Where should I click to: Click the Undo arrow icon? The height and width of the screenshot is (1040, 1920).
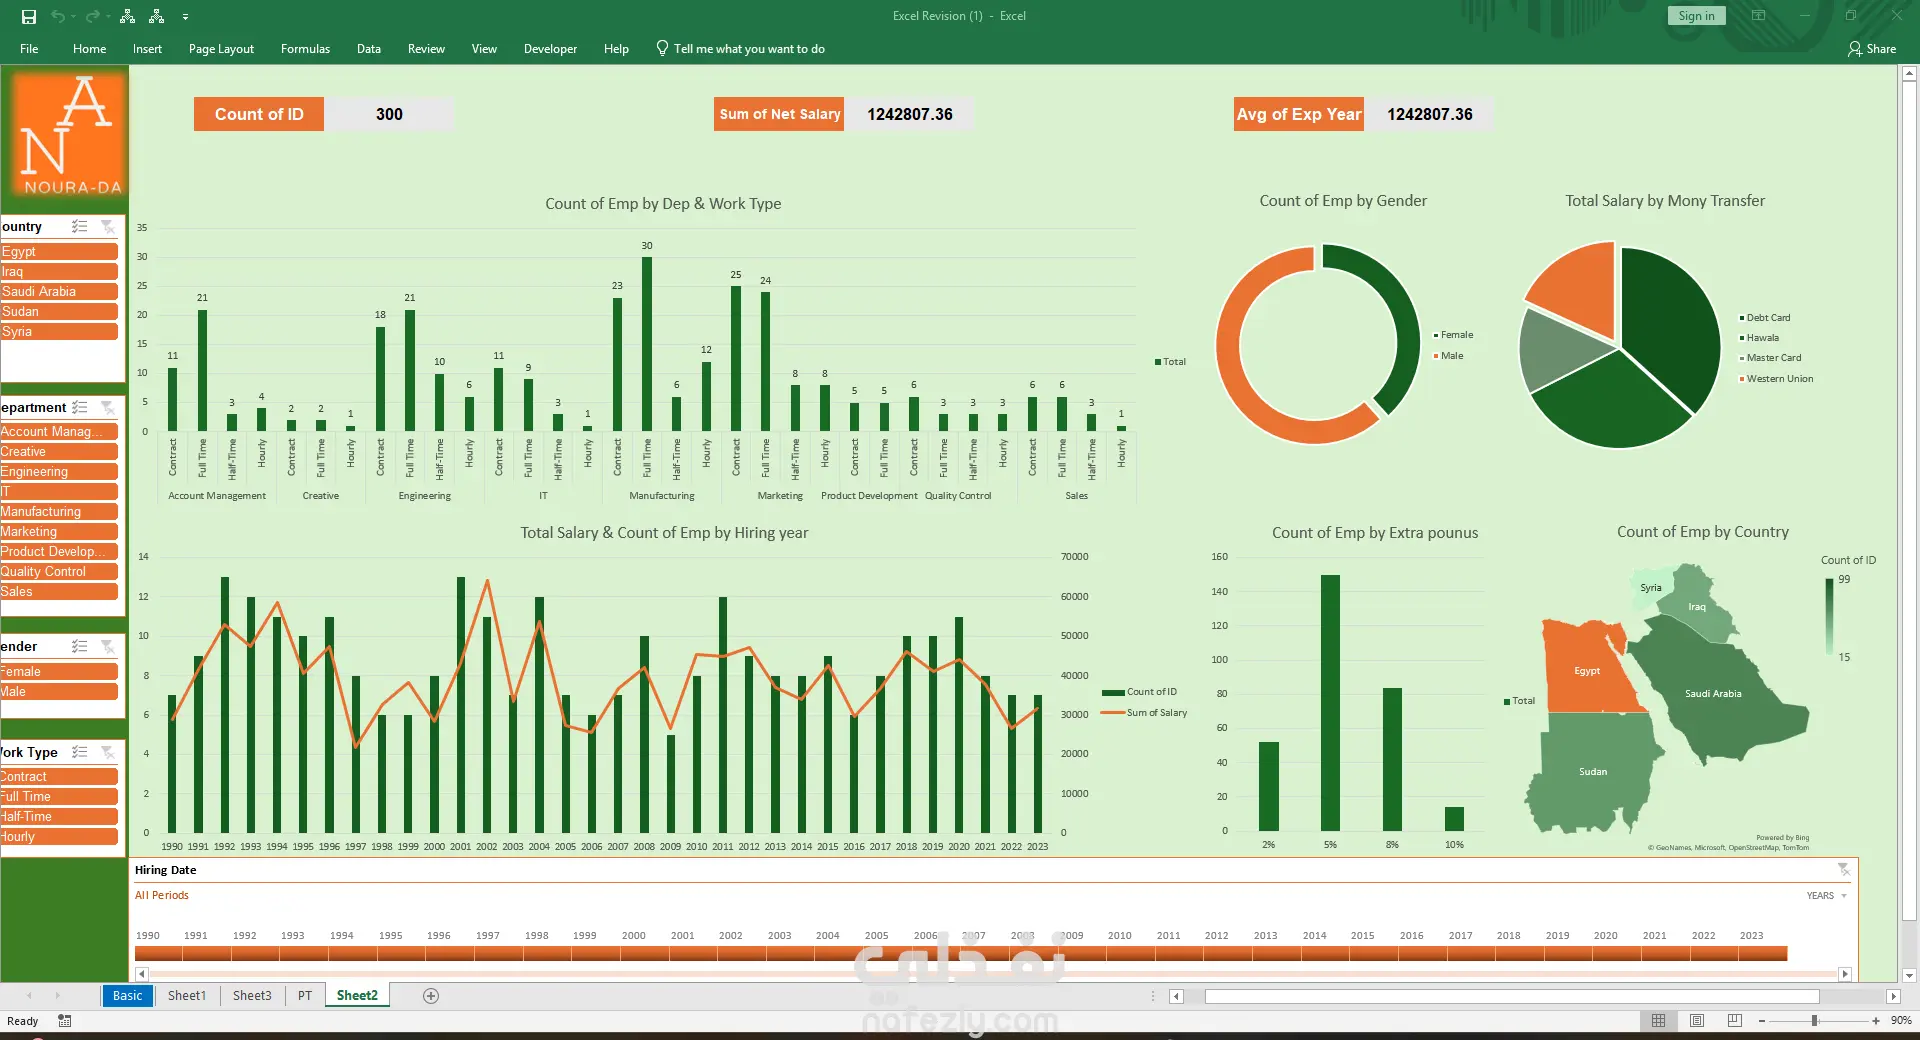coord(58,16)
